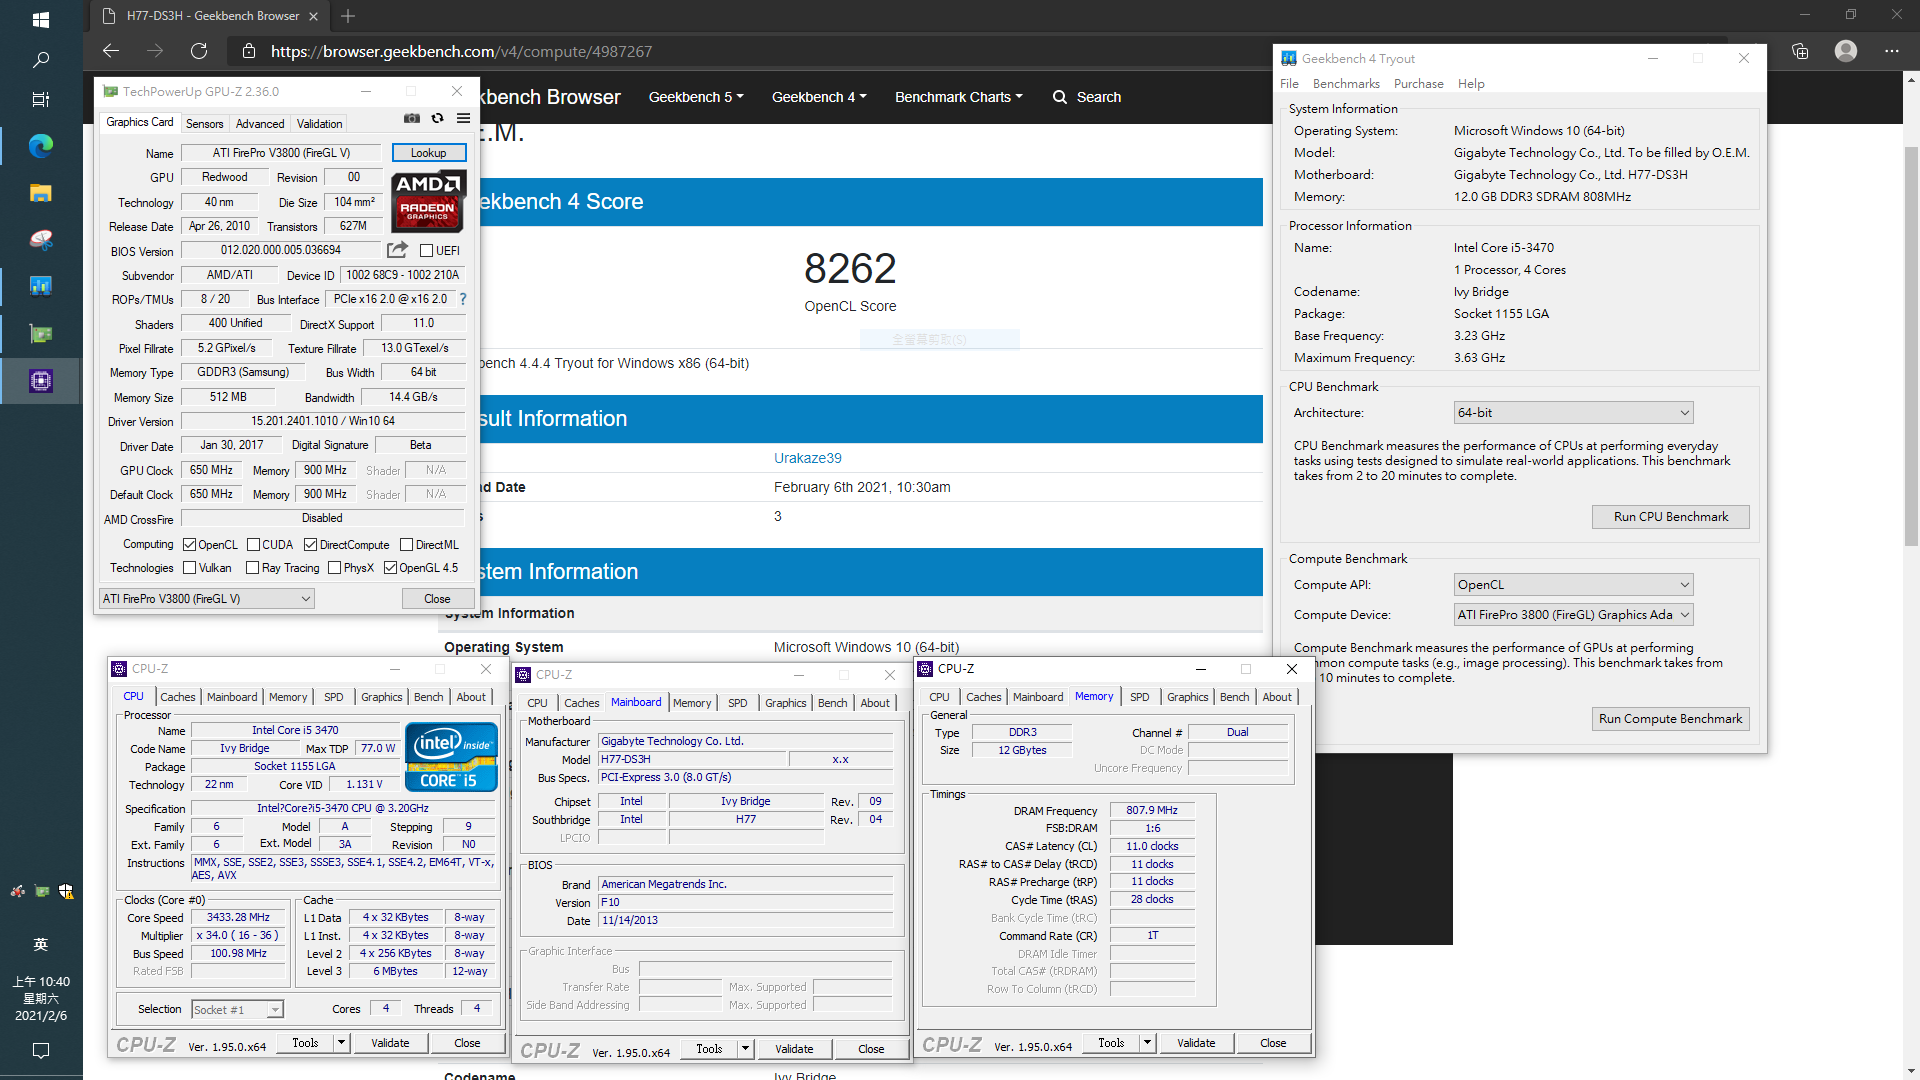This screenshot has height=1080, width=1920.
Task: Click Run CPU Benchmark button
Action: click(x=1670, y=517)
